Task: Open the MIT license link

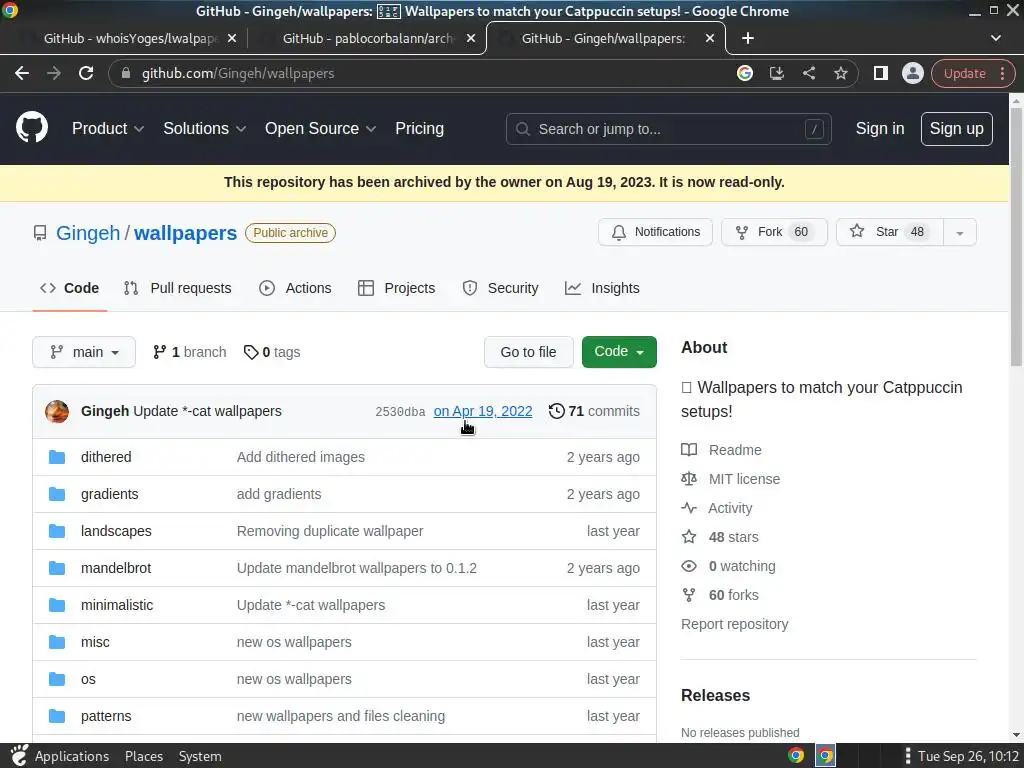Action: point(731,479)
